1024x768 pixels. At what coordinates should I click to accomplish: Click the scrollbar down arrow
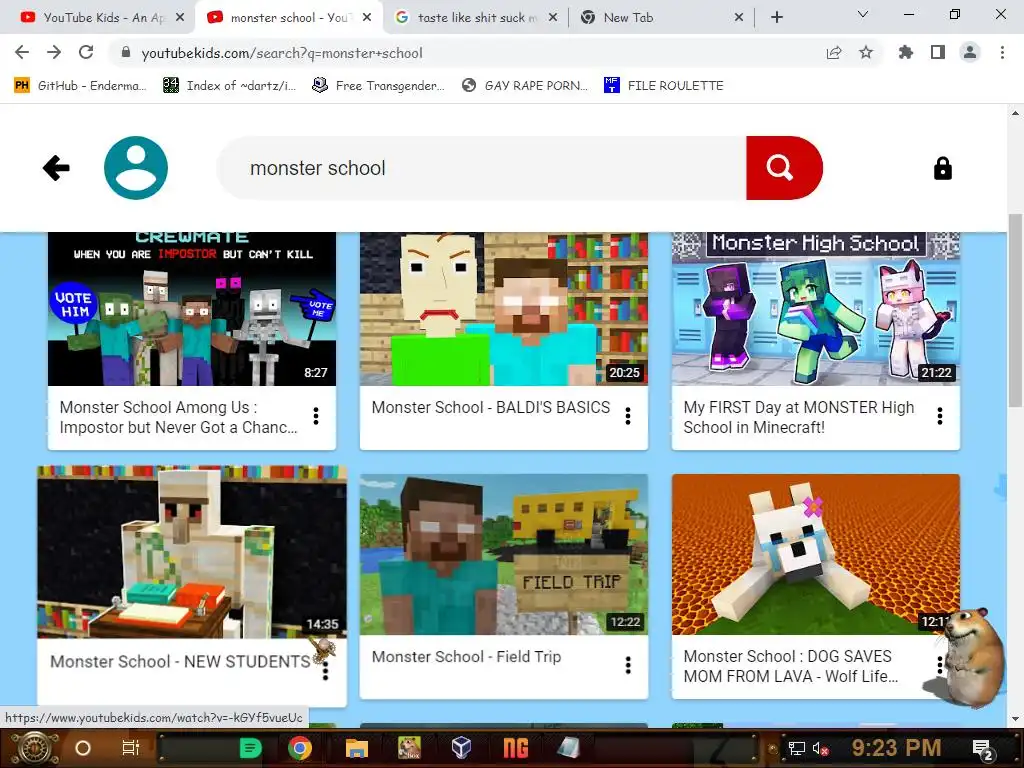[1016, 719]
